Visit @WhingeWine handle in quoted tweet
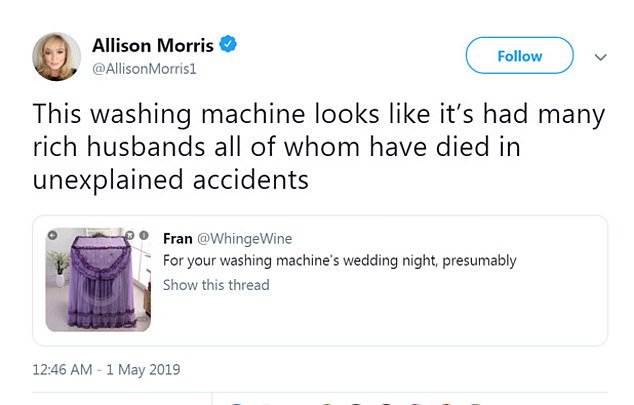 (x=245, y=239)
